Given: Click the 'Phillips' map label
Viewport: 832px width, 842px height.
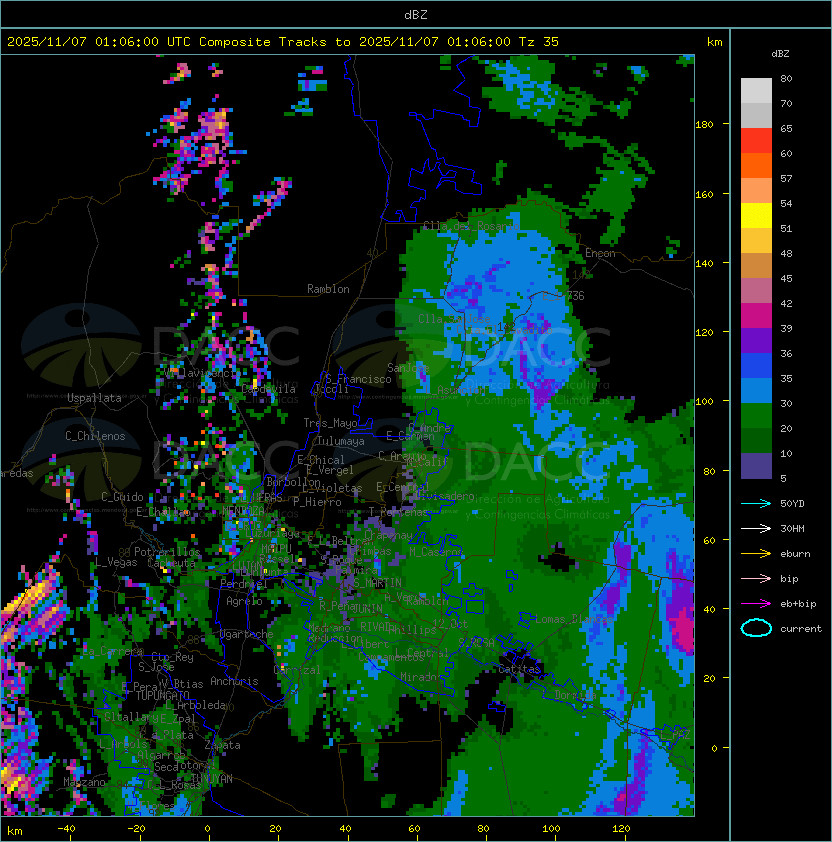Looking at the screenshot, I should [413, 629].
